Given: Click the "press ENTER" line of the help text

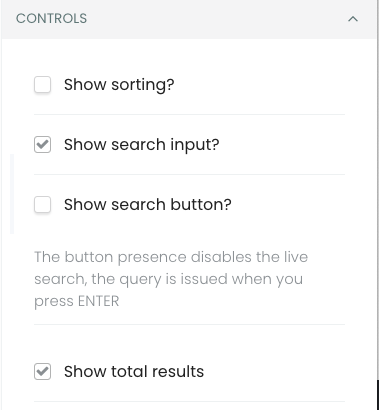Looking at the screenshot, I should (x=77, y=302).
